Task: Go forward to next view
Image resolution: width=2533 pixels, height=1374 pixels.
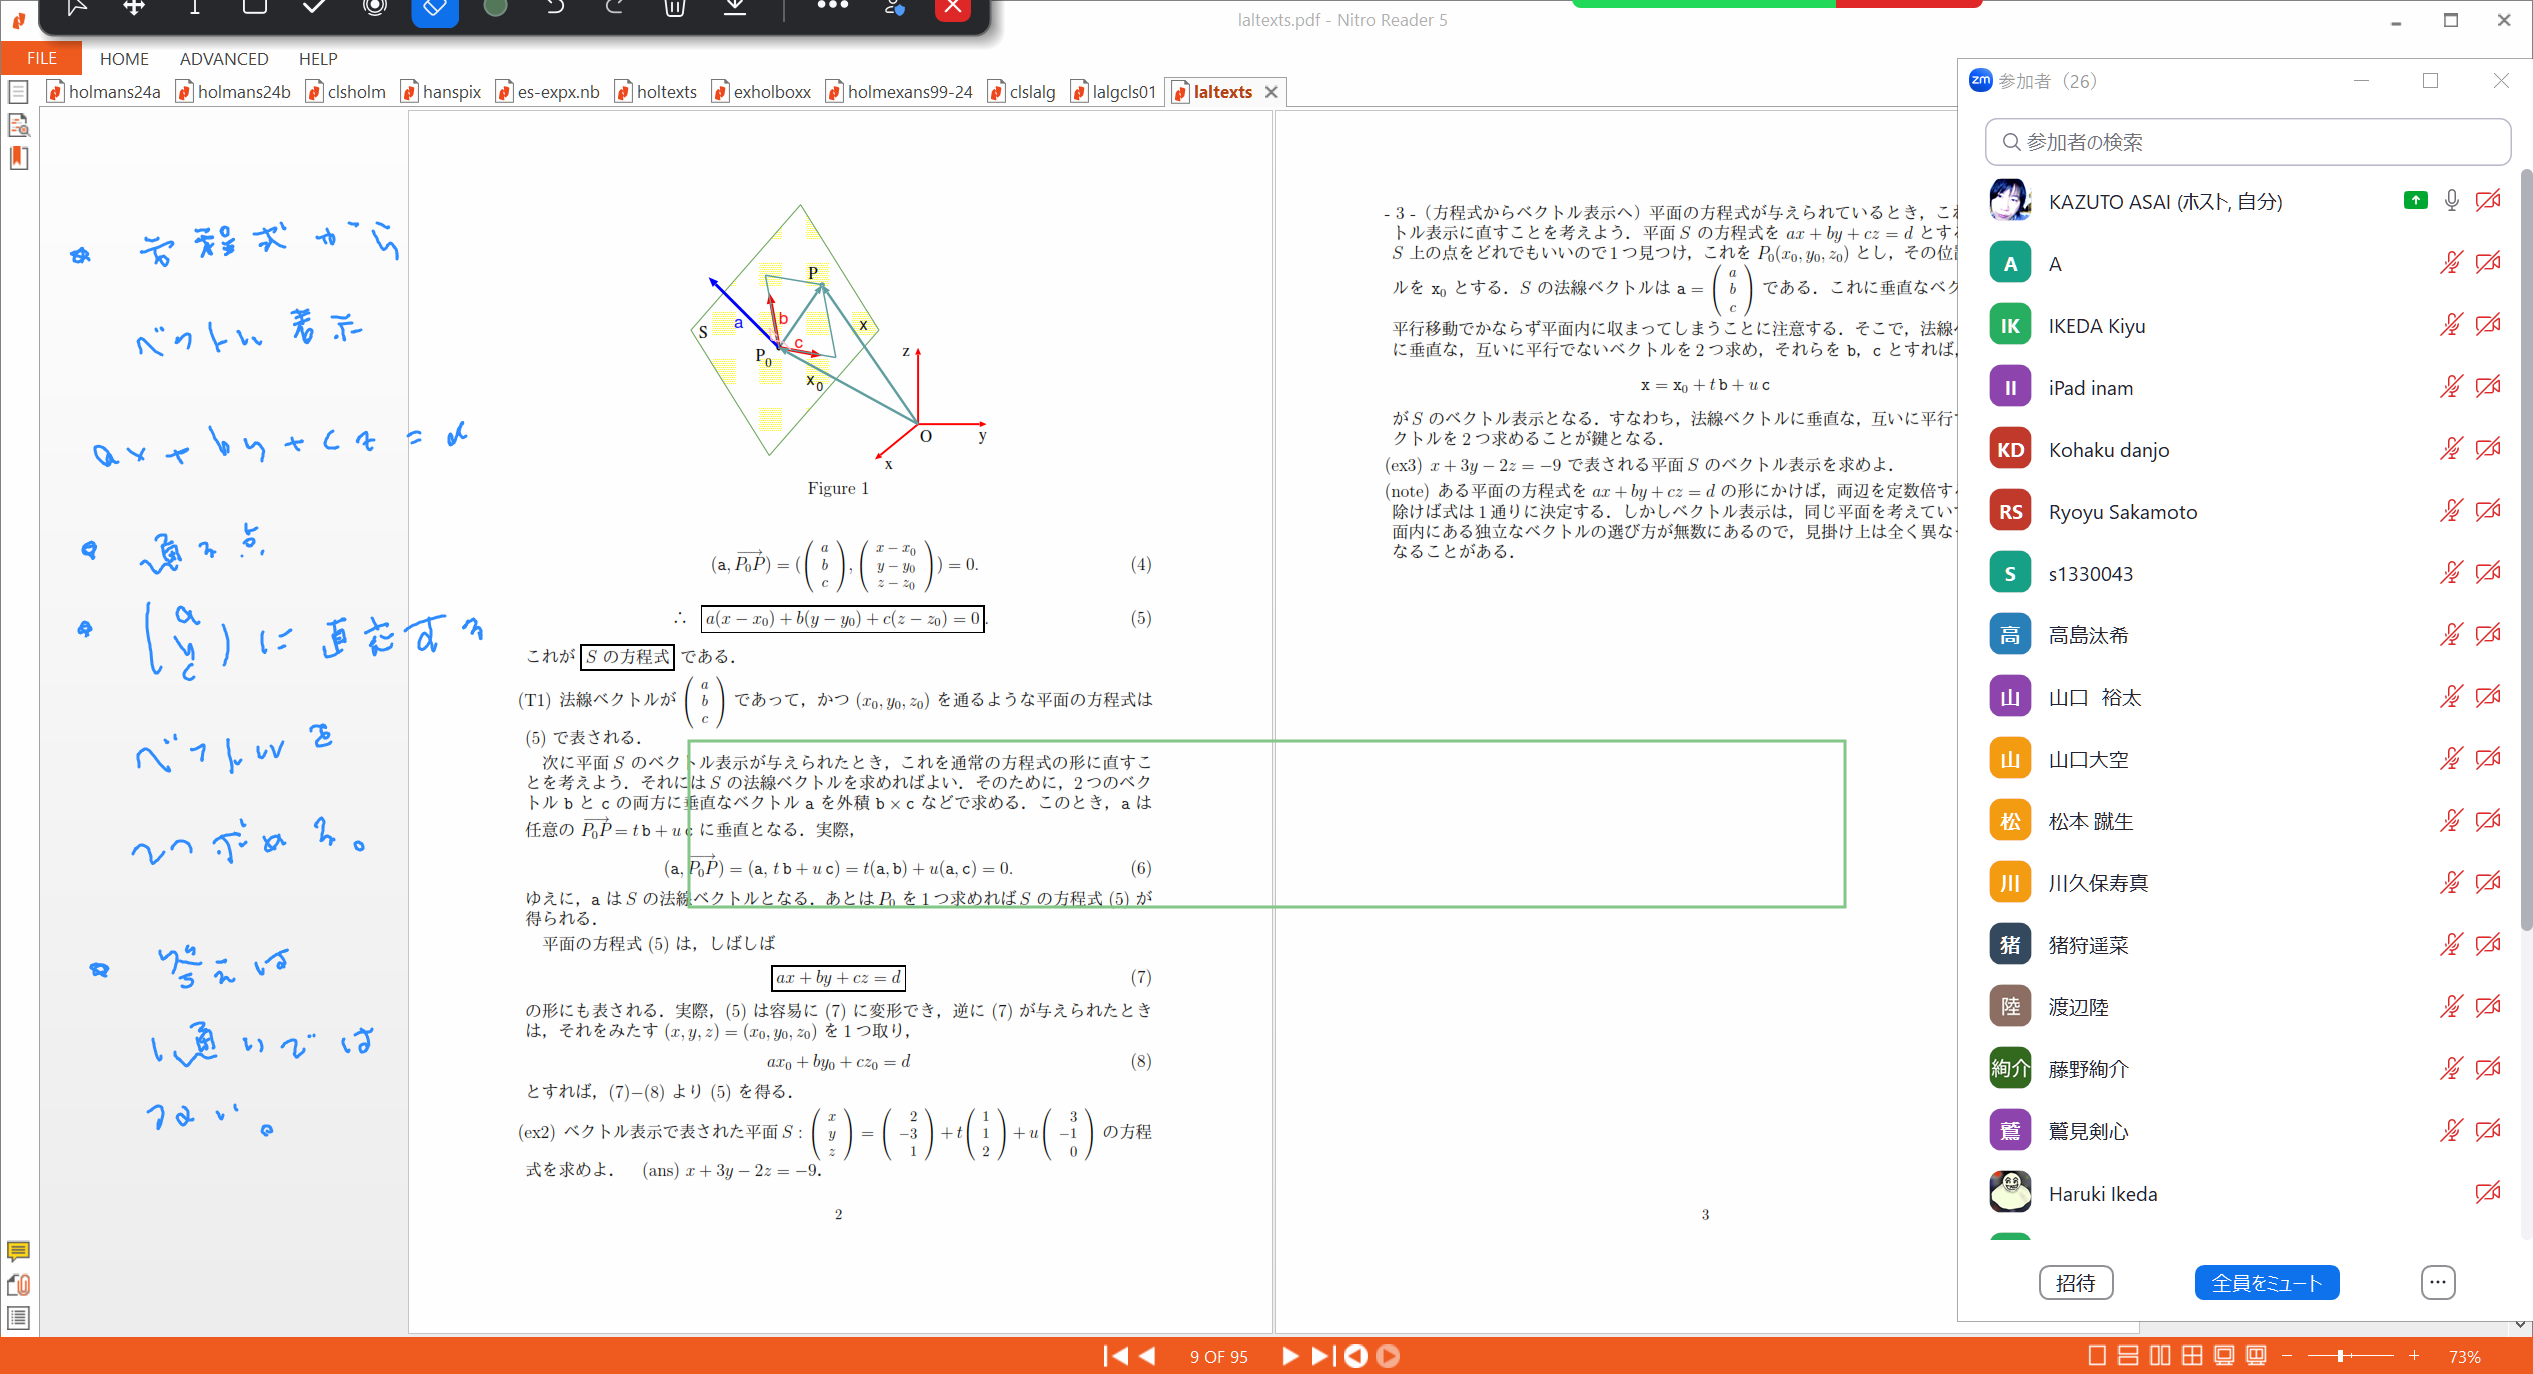Action: (x=1388, y=1356)
